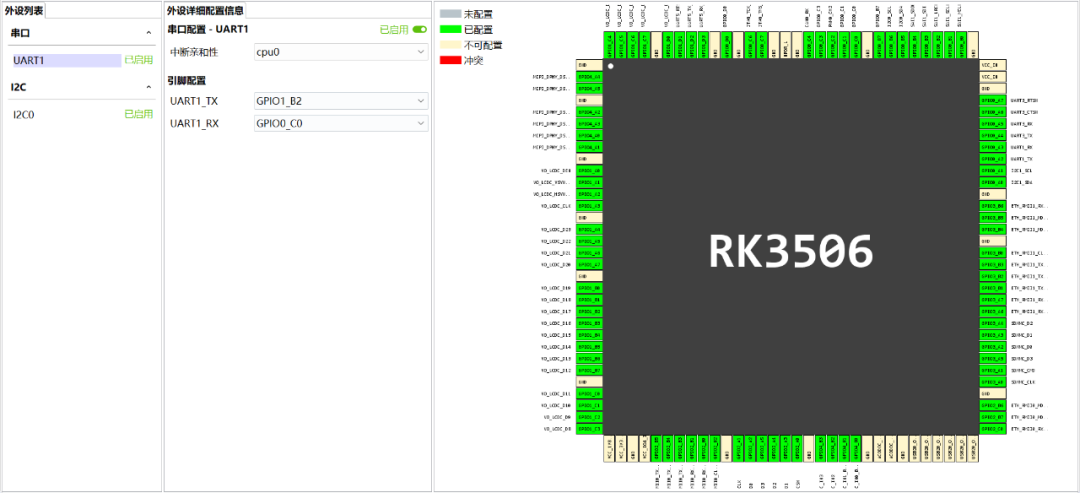This screenshot has height=493, width=1080.
Task: Select the pin labeled VO_LCDC_D23
Action: (x=589, y=229)
